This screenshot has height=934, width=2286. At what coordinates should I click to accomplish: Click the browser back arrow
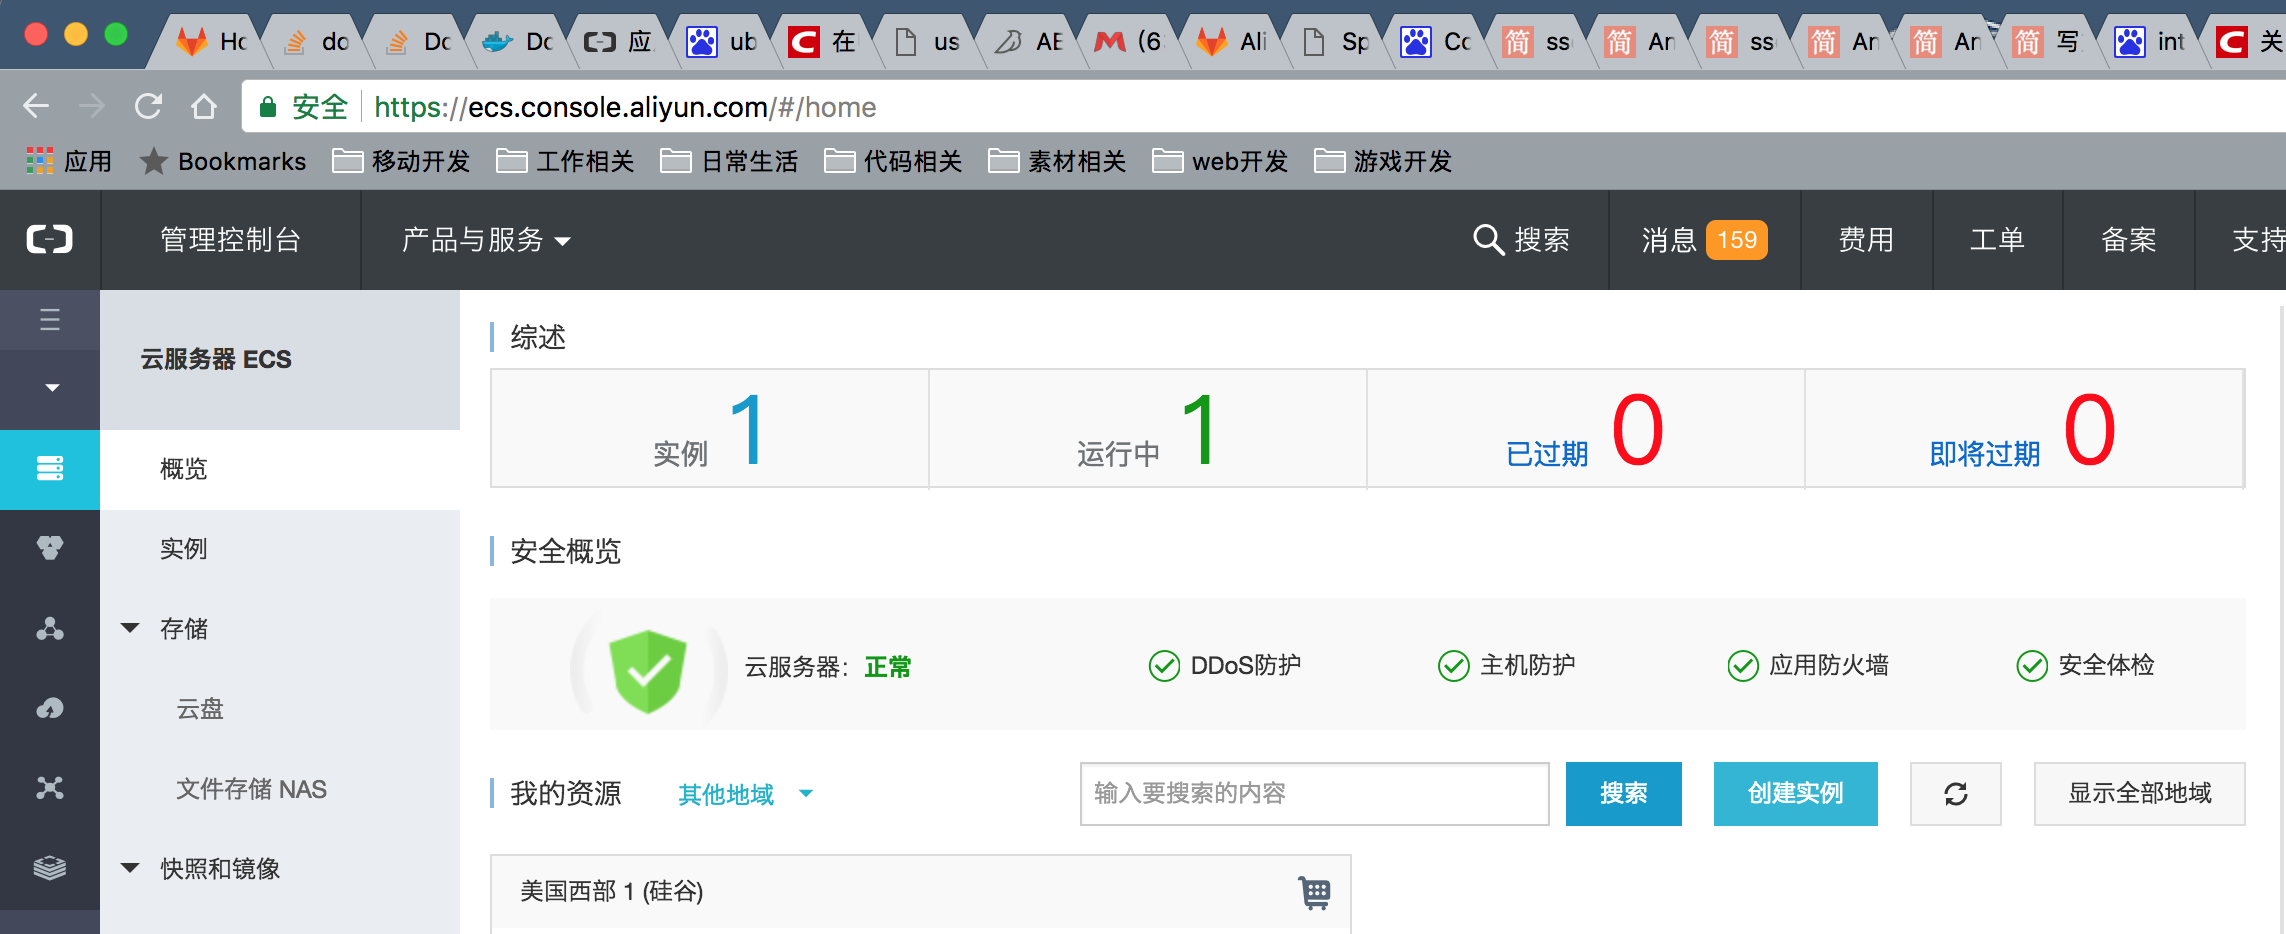[36, 106]
